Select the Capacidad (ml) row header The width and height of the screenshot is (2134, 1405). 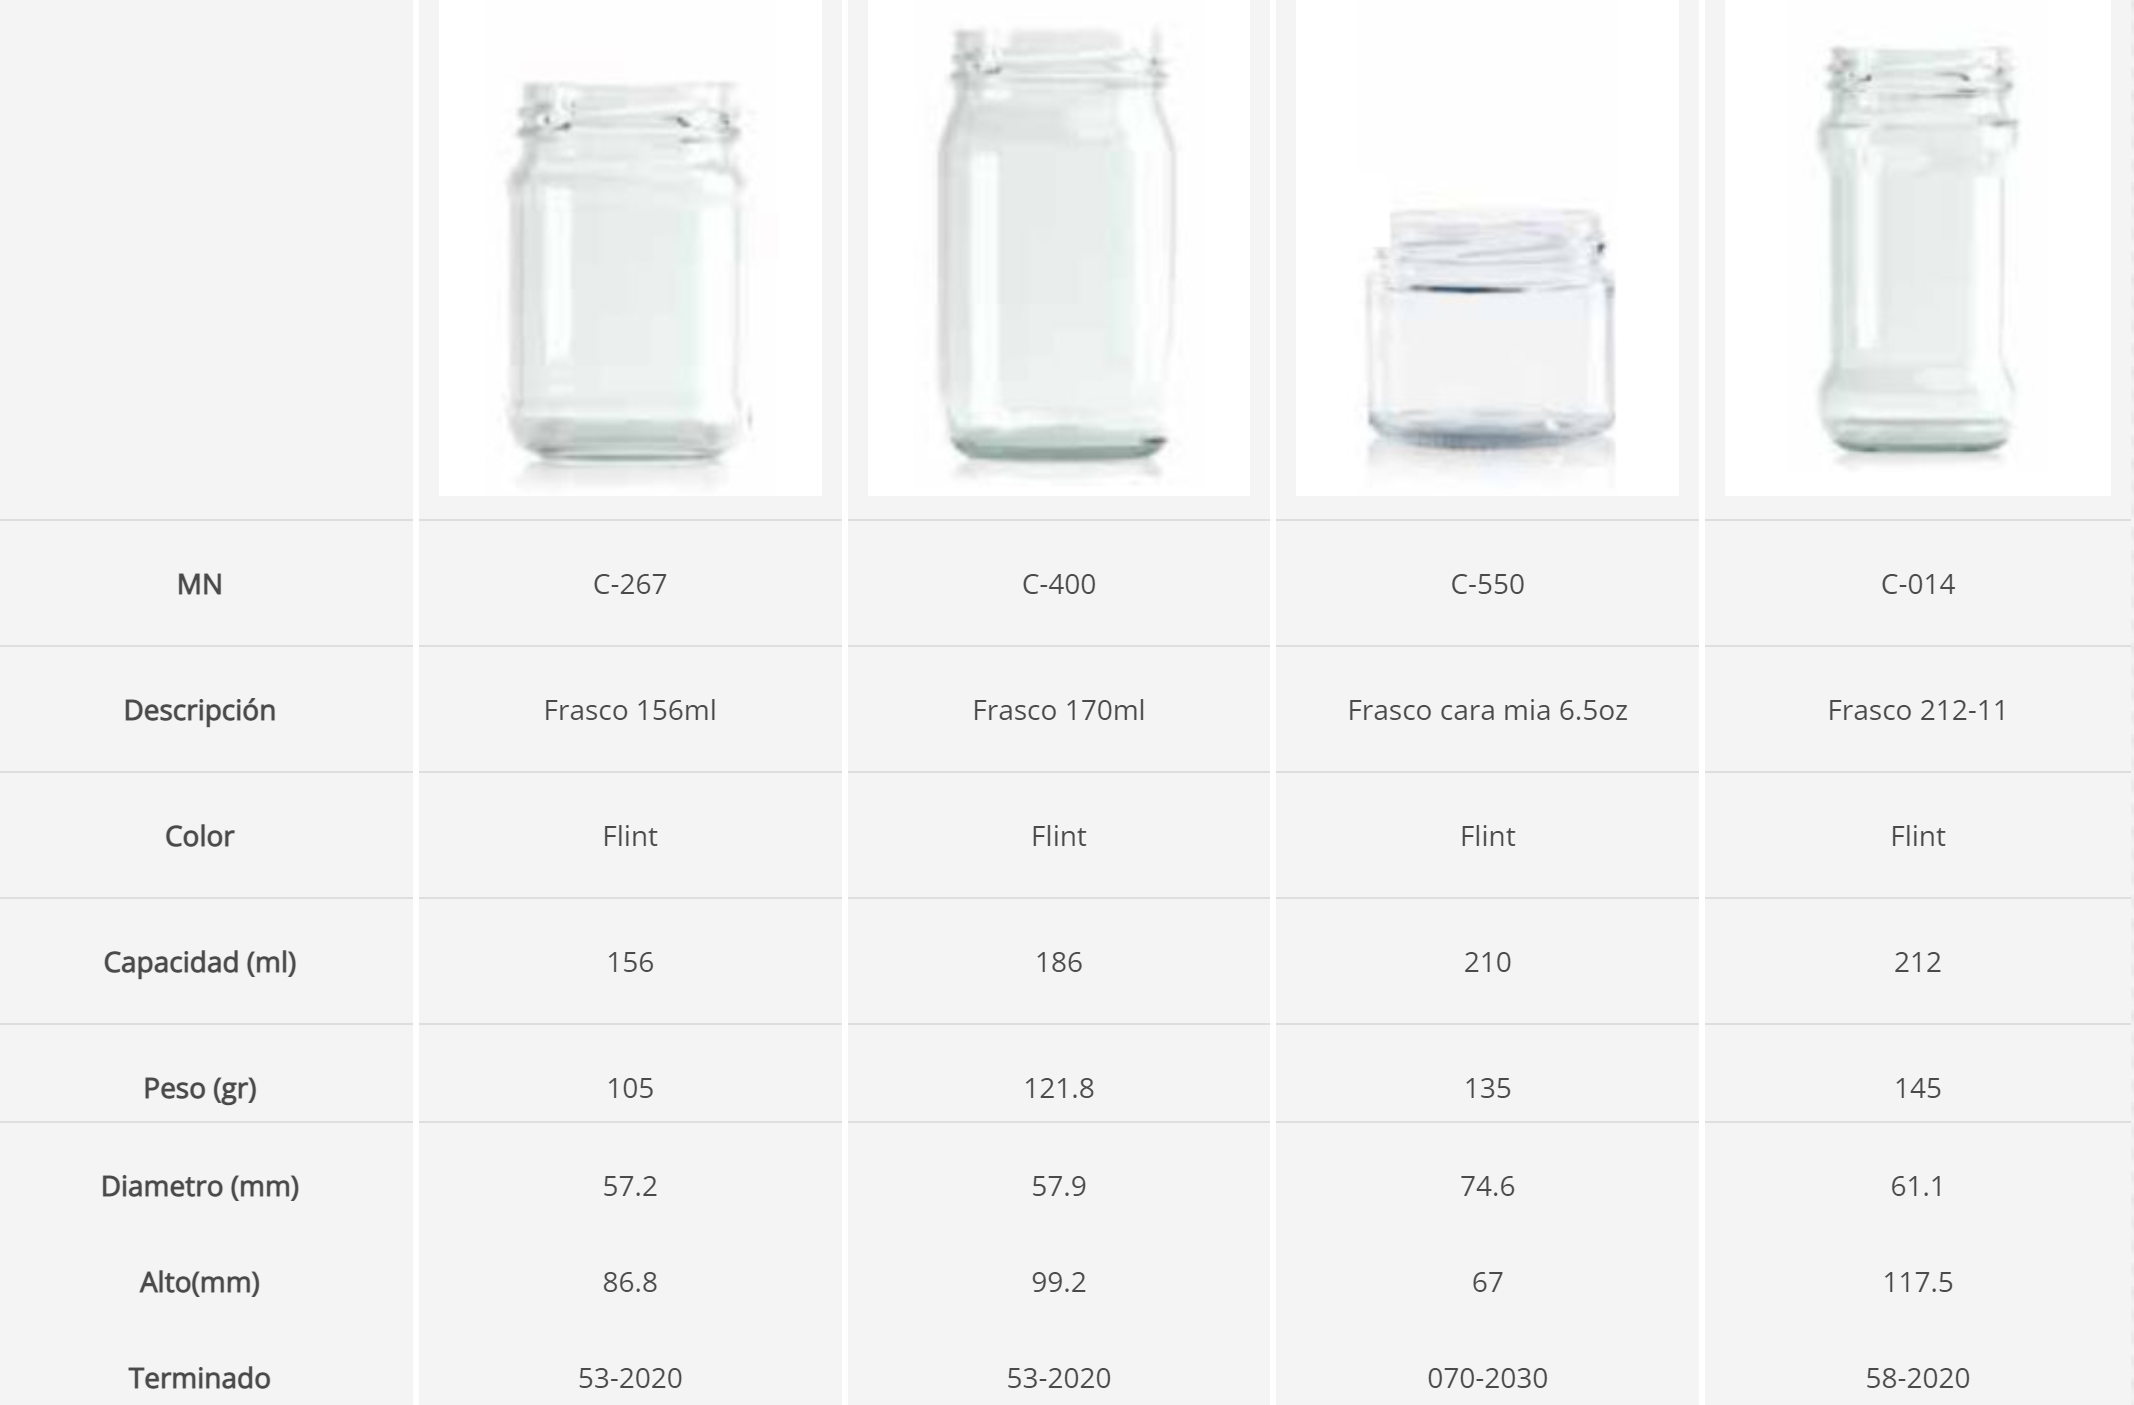point(200,962)
